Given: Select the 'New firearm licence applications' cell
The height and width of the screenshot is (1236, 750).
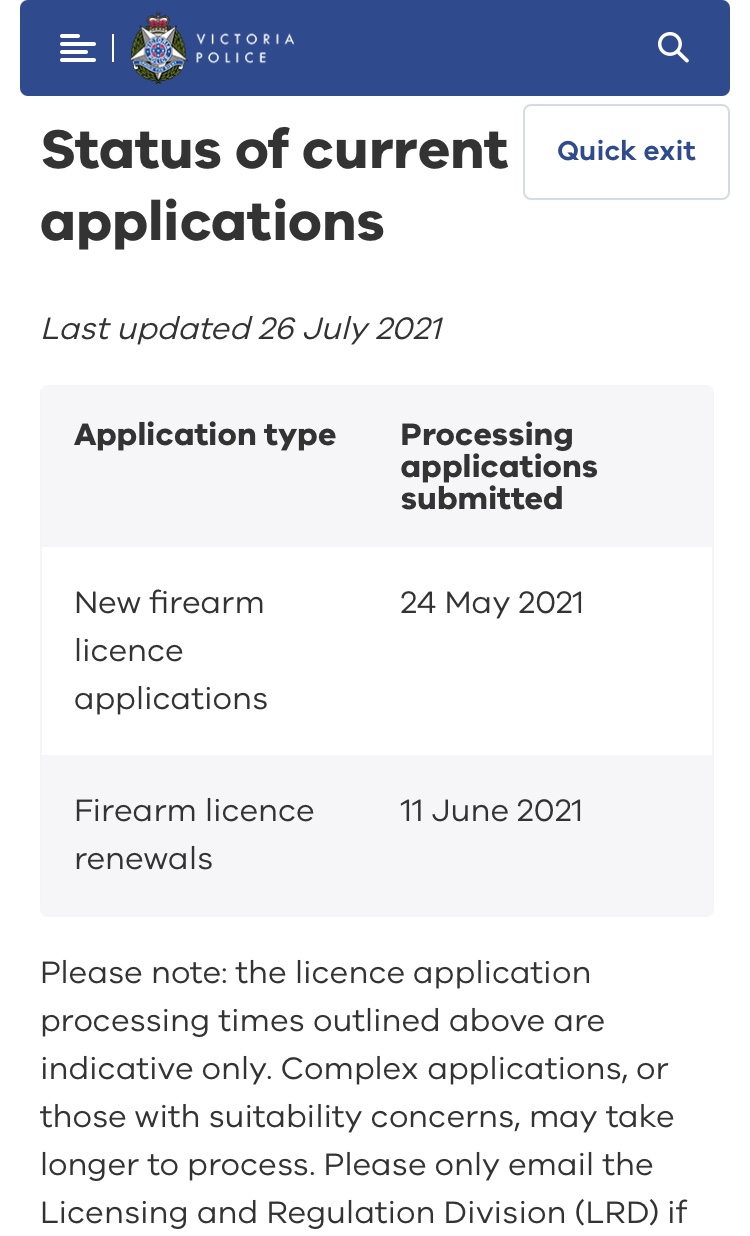Looking at the screenshot, I should [x=170, y=650].
